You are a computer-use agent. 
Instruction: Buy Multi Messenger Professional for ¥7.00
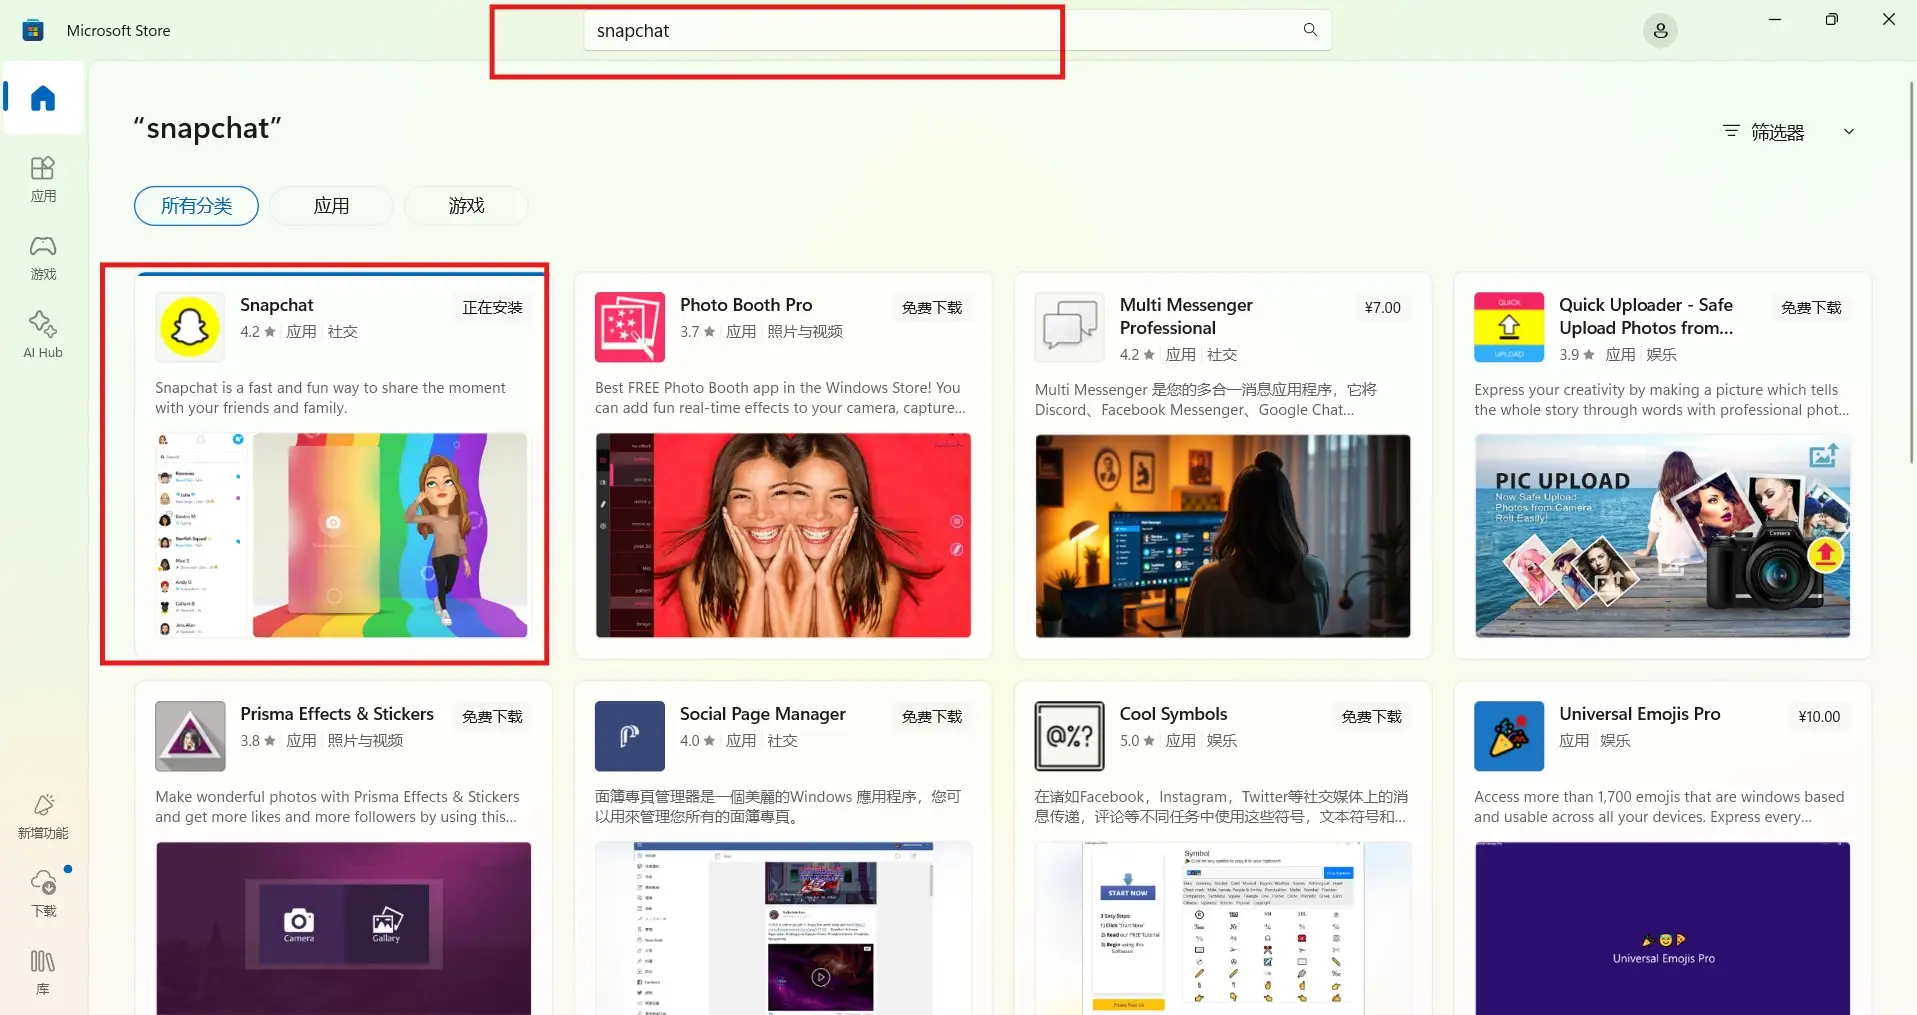(1383, 308)
